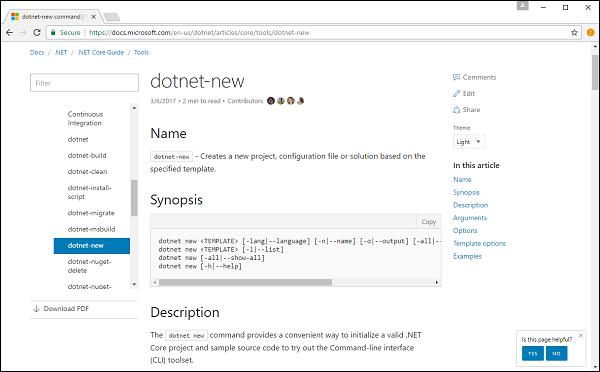This screenshot has height=372, width=600.
Task: Jump to Template options in article links
Action: point(479,243)
